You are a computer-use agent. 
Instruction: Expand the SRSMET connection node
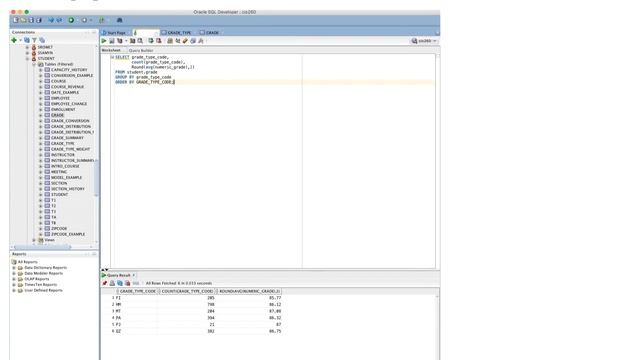27,47
